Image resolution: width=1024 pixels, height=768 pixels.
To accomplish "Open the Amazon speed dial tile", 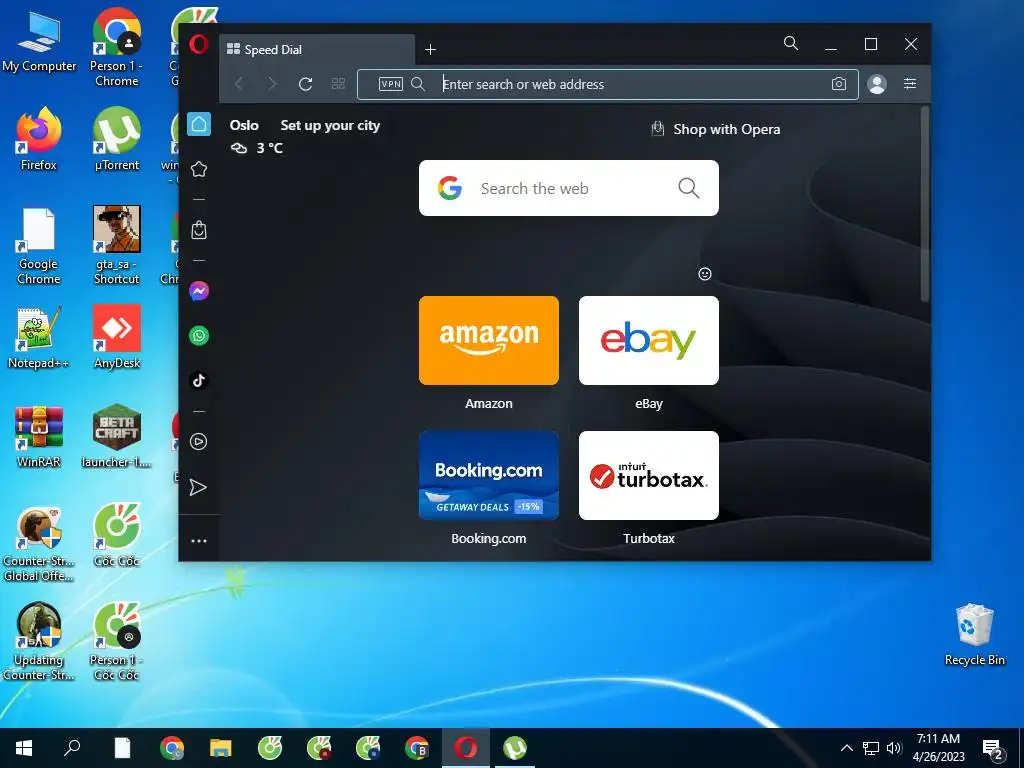I will [488, 340].
